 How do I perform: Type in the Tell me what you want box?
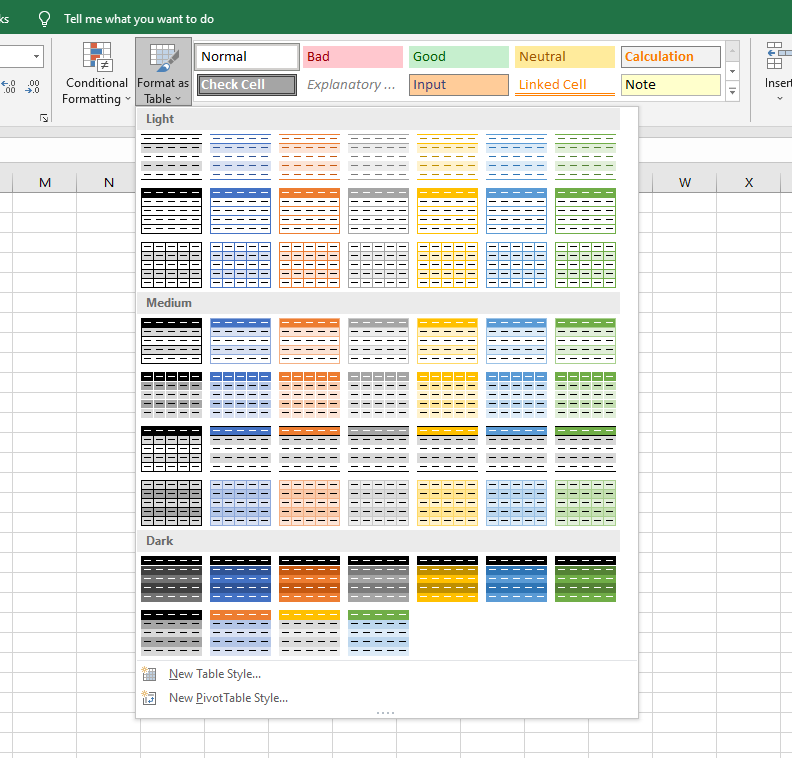pos(138,19)
